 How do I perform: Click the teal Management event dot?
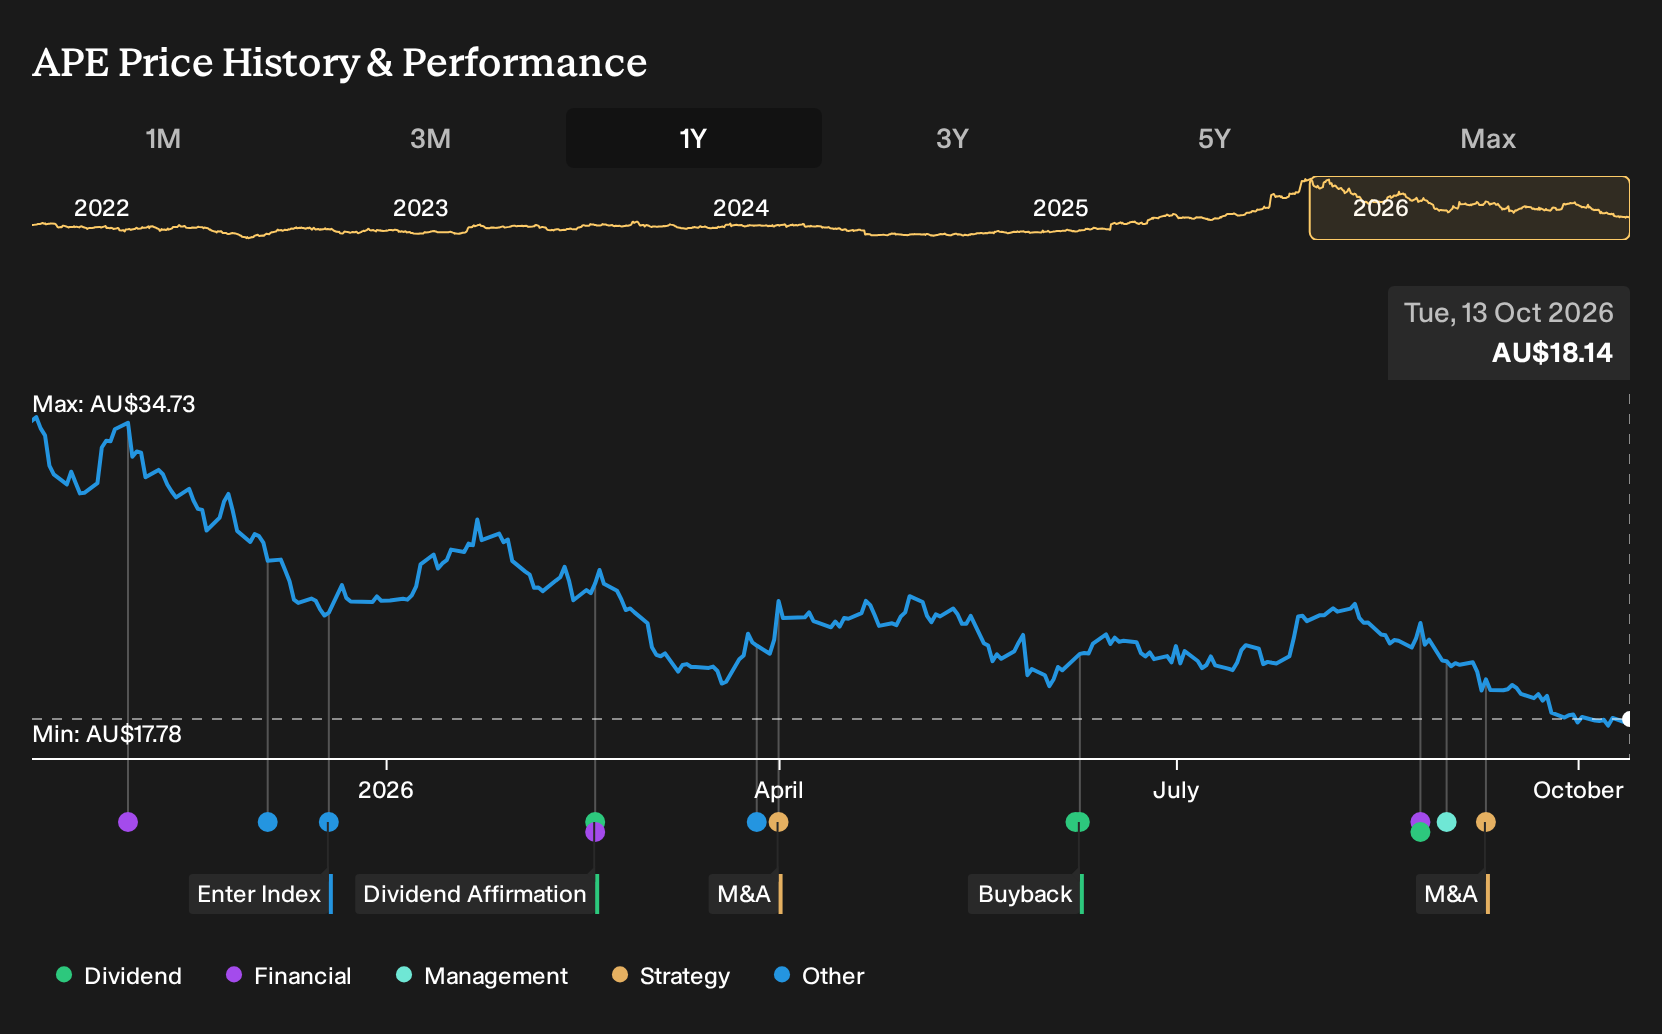[1447, 822]
